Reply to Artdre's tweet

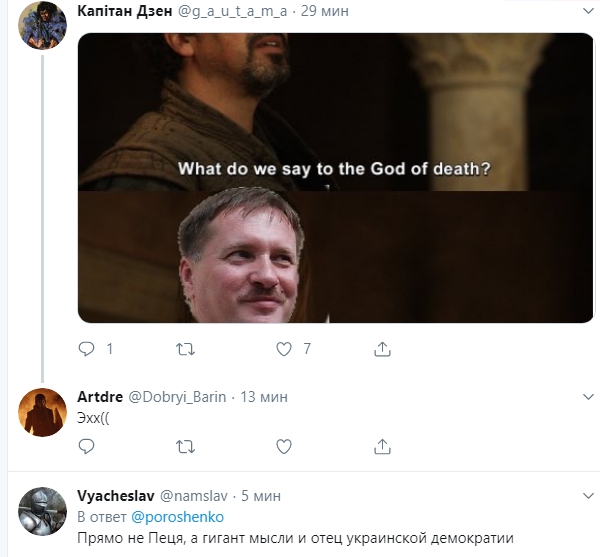pyautogui.click(x=86, y=445)
